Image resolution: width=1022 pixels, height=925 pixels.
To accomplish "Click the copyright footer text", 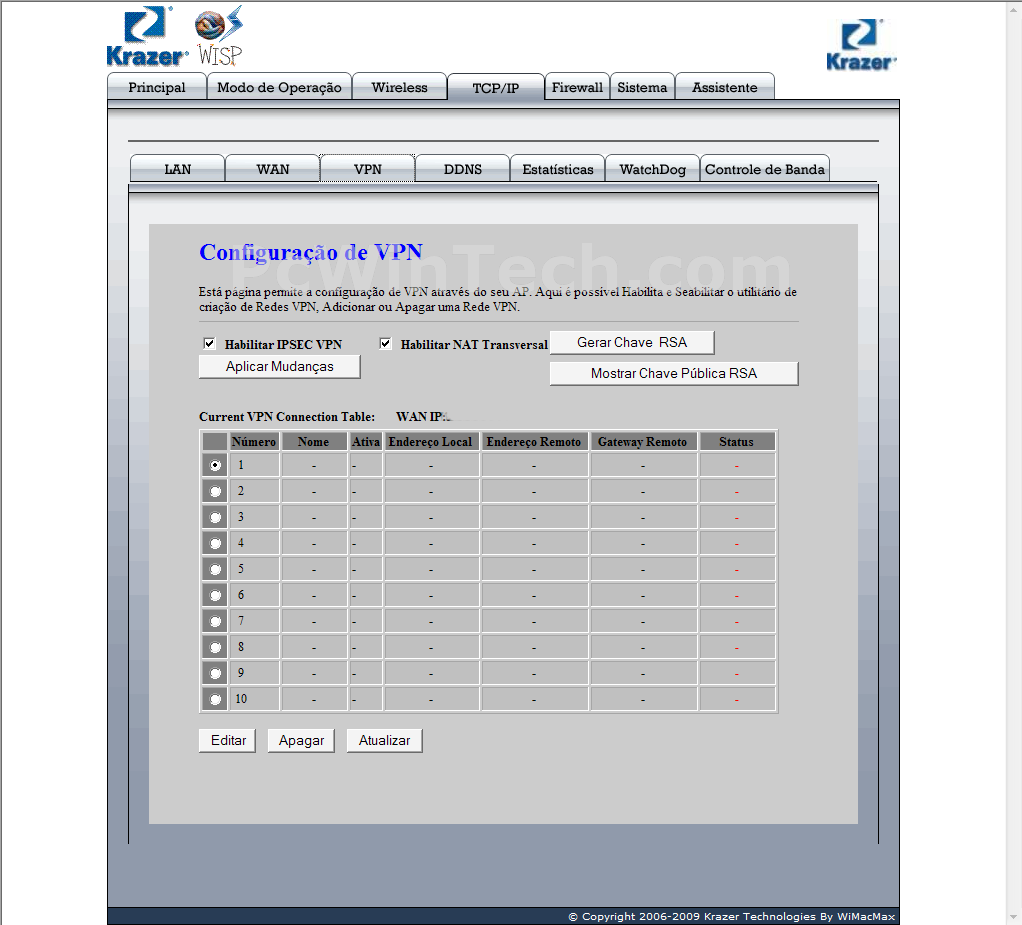I will pos(731,917).
